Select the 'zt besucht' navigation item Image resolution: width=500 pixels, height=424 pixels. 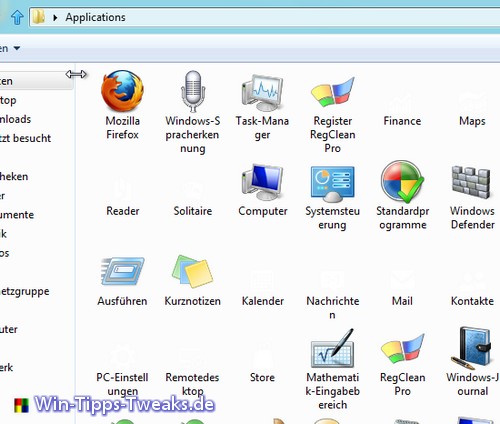pos(25,138)
